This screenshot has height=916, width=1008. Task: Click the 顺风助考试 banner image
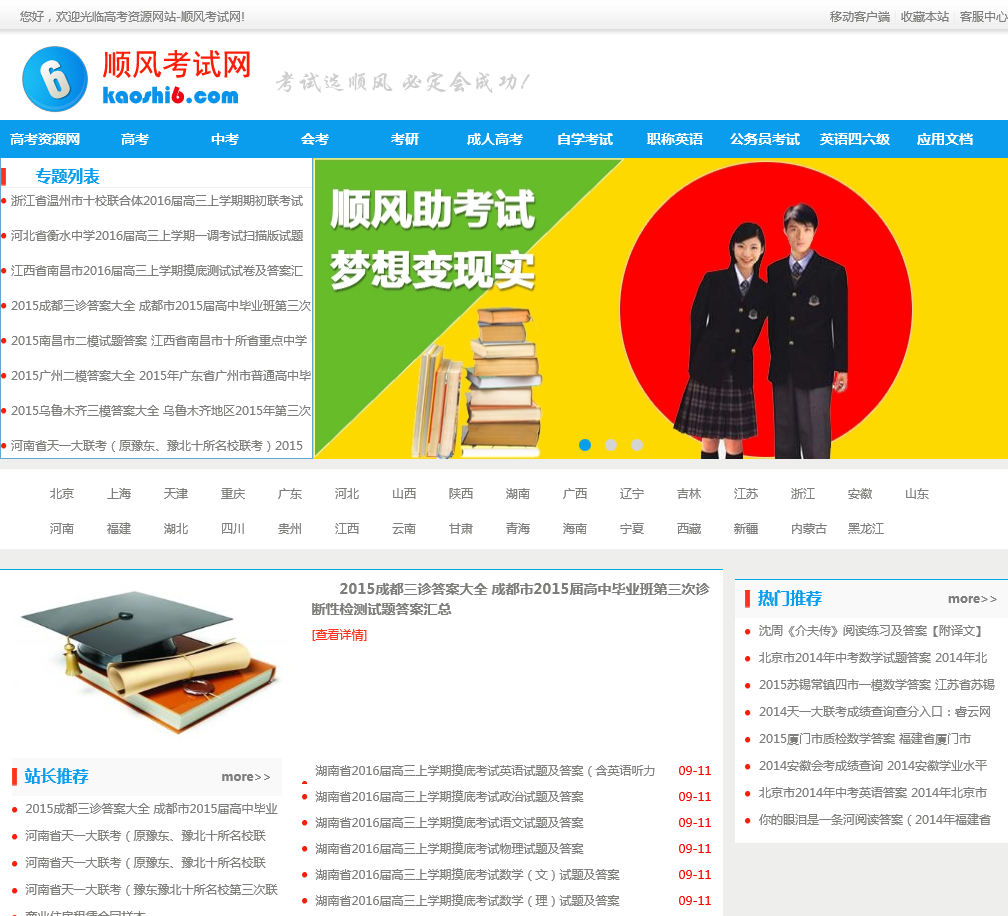(661, 309)
